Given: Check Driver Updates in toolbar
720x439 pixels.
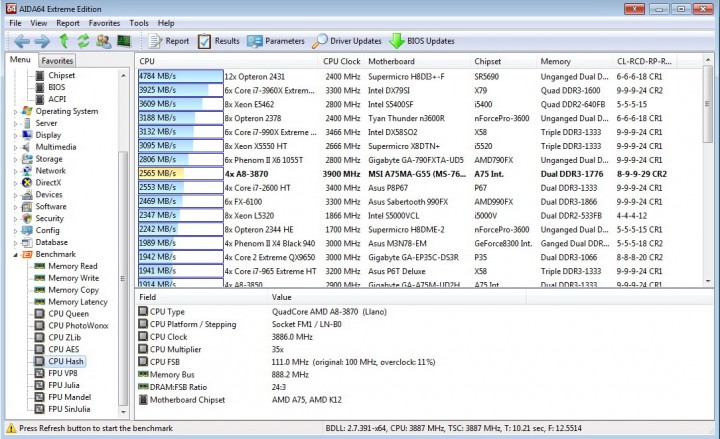Looking at the screenshot, I should coord(347,41).
